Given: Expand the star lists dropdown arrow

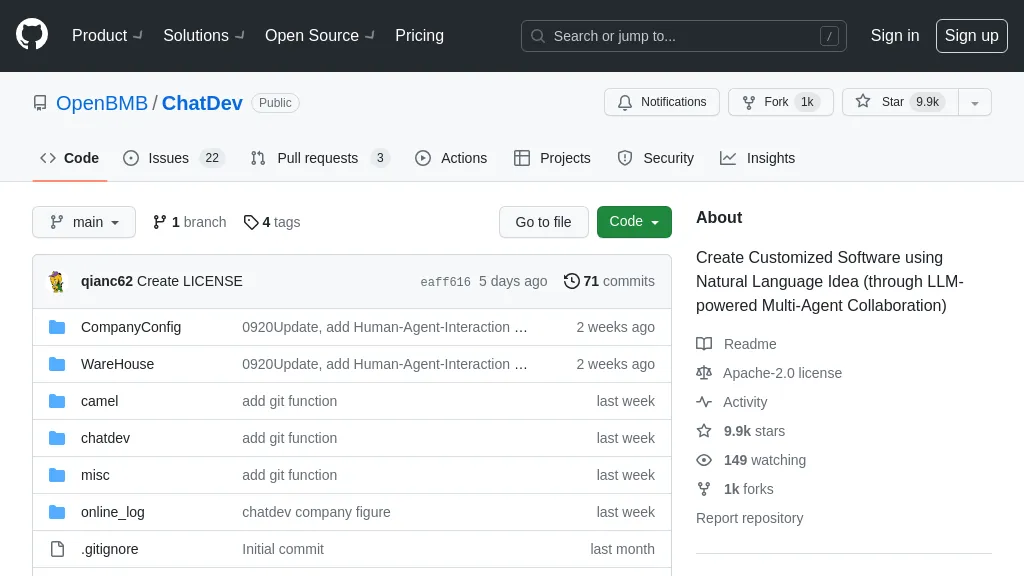Looking at the screenshot, I should (975, 102).
